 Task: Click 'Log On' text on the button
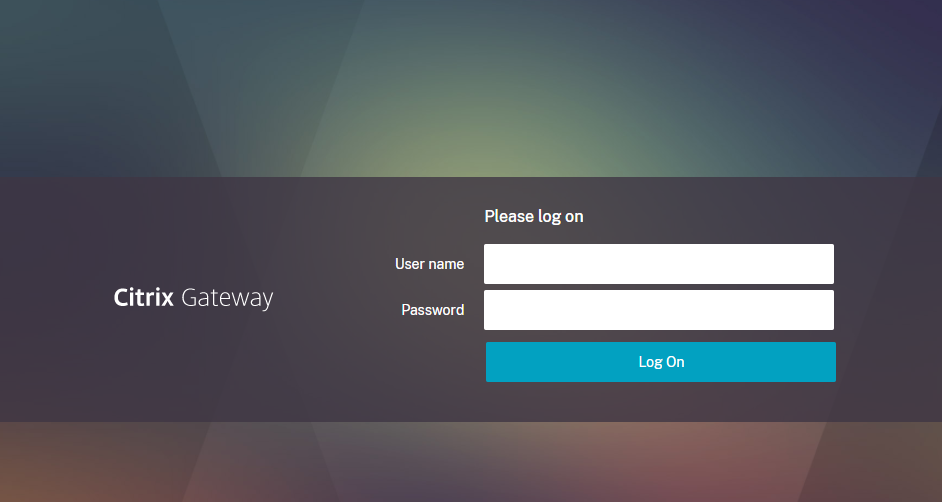[661, 362]
